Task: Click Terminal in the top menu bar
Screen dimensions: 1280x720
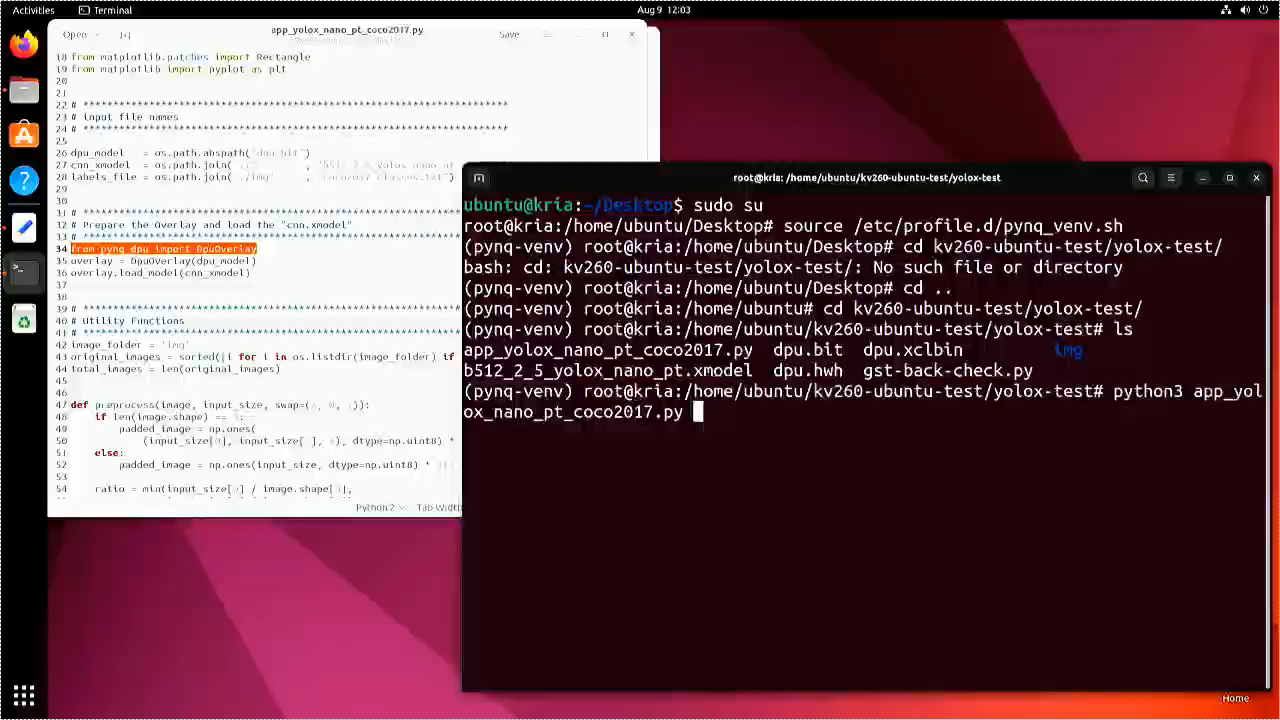Action: pyautogui.click(x=105, y=10)
